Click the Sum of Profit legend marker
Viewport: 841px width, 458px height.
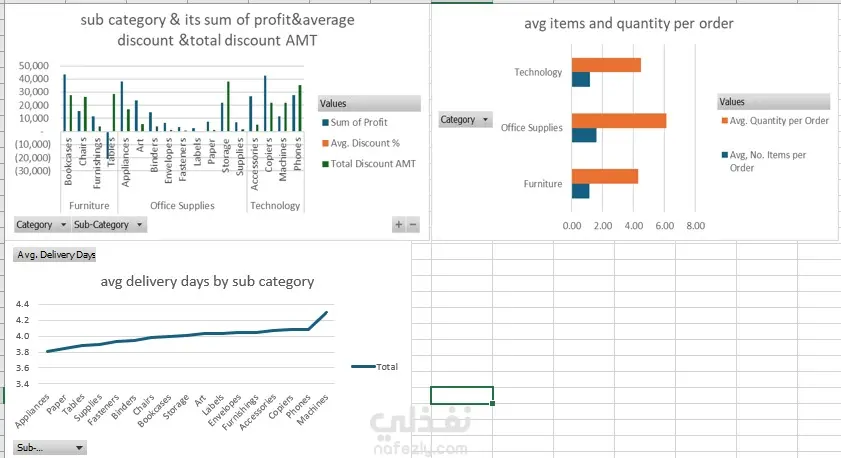click(323, 122)
